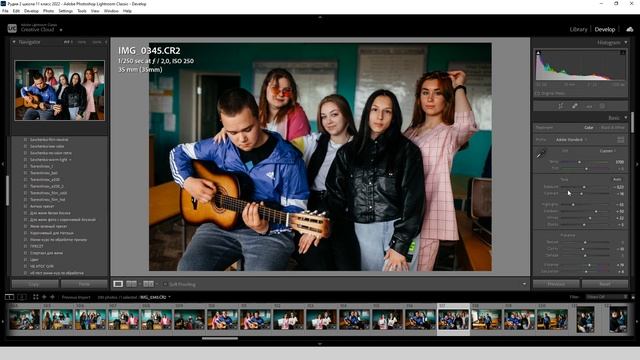This screenshot has height=360, width=640.
Task: Choose Color treatment
Action: (x=589, y=128)
